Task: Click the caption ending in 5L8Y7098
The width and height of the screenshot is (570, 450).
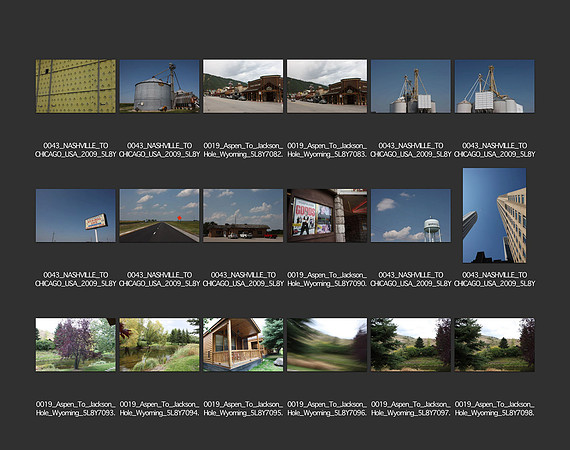Action: tap(494, 409)
